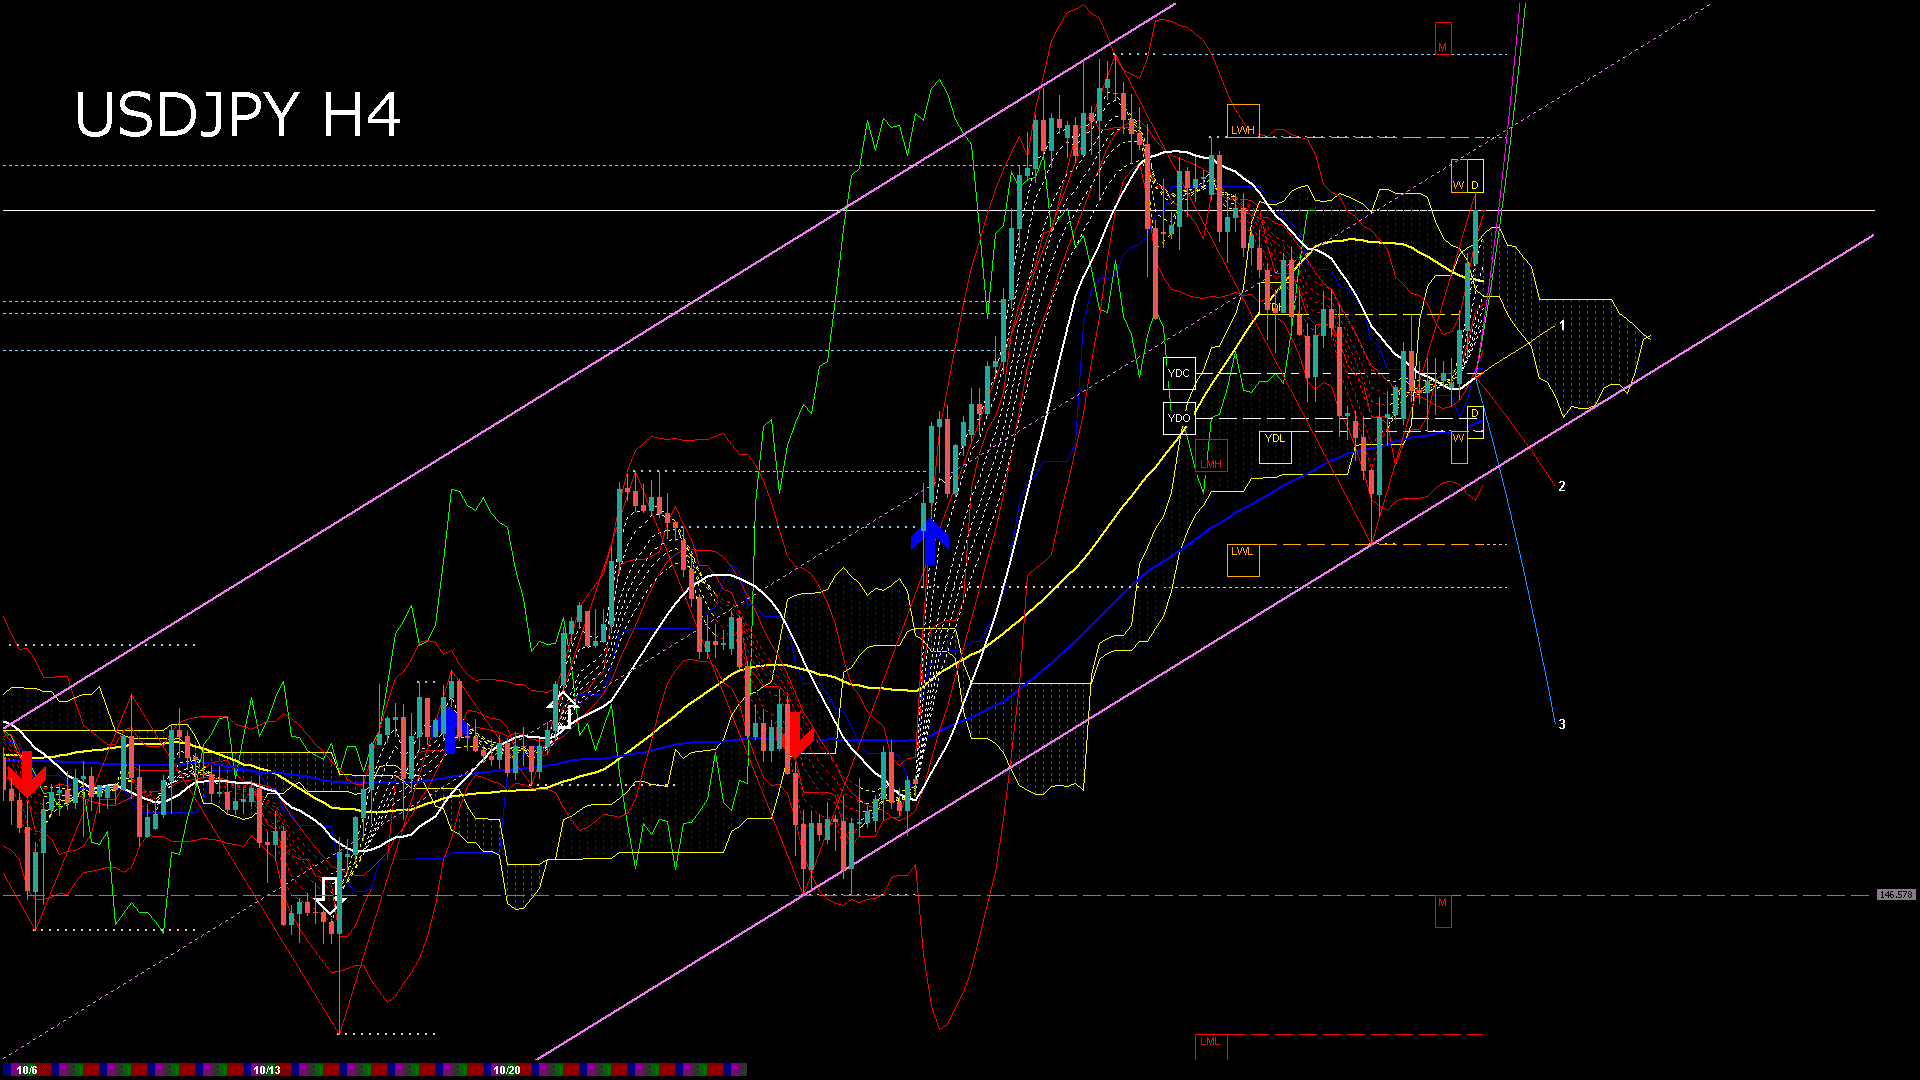Select the YDO label box
The width and height of the screenshot is (1920, 1080).
click(1179, 418)
